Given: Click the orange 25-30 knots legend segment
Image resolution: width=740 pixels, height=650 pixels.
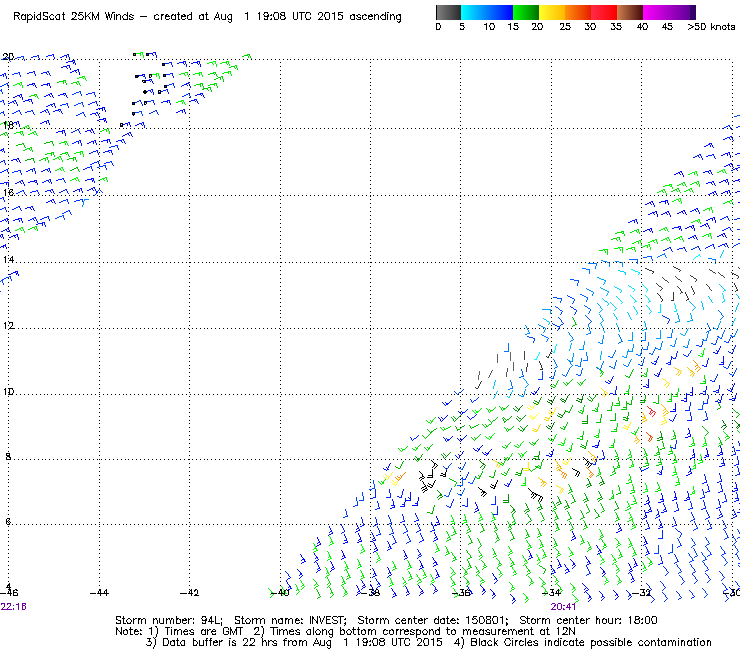Looking at the screenshot, I should pos(578,12).
